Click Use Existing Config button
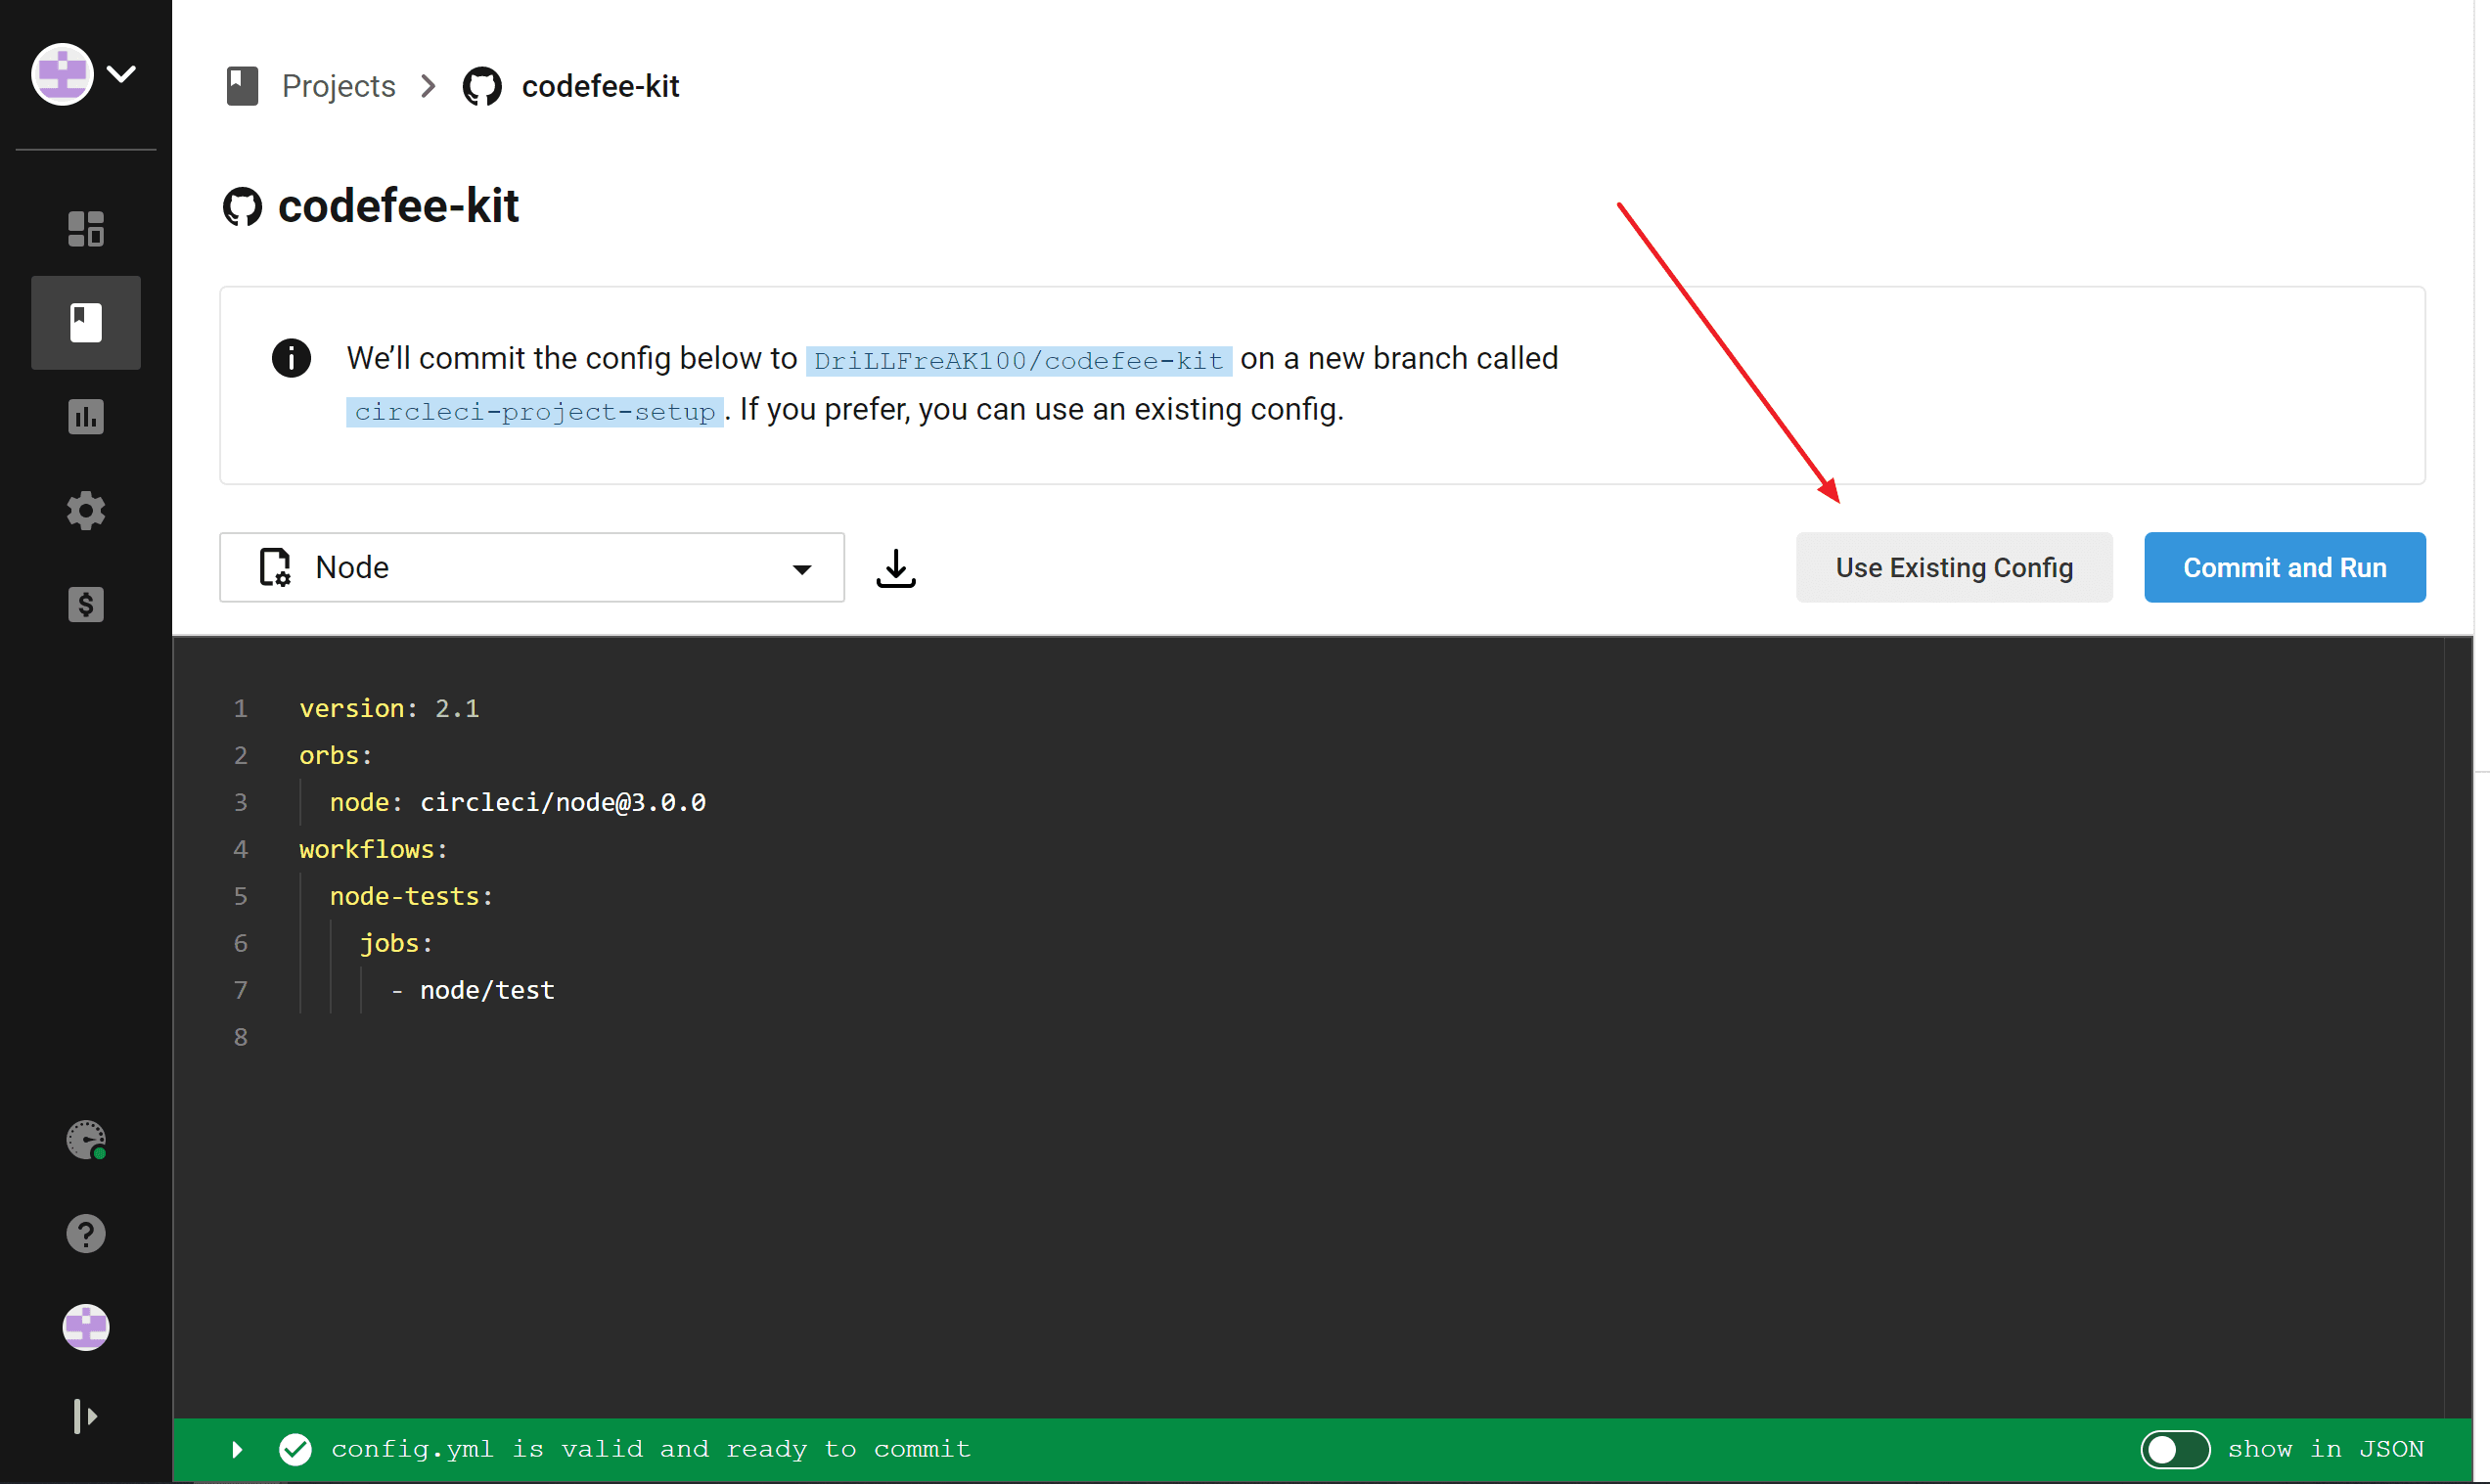This screenshot has height=1484, width=2490. [1954, 567]
